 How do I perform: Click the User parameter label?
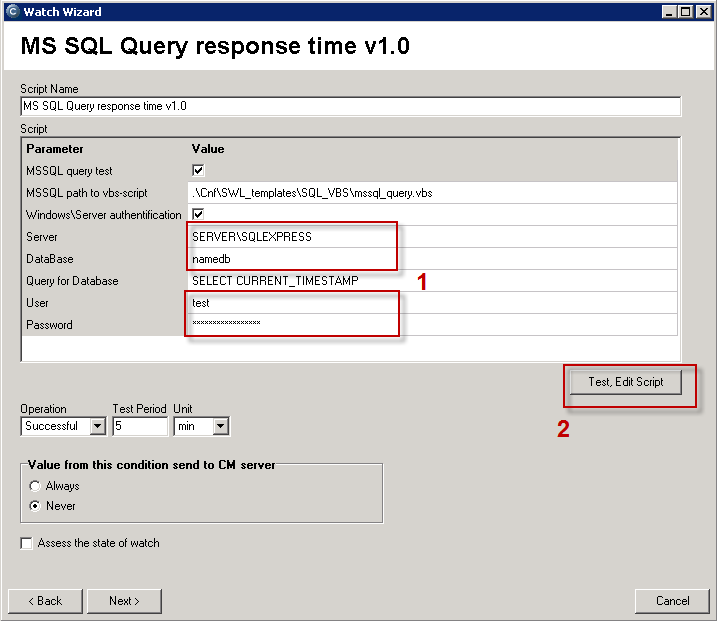(x=37, y=303)
